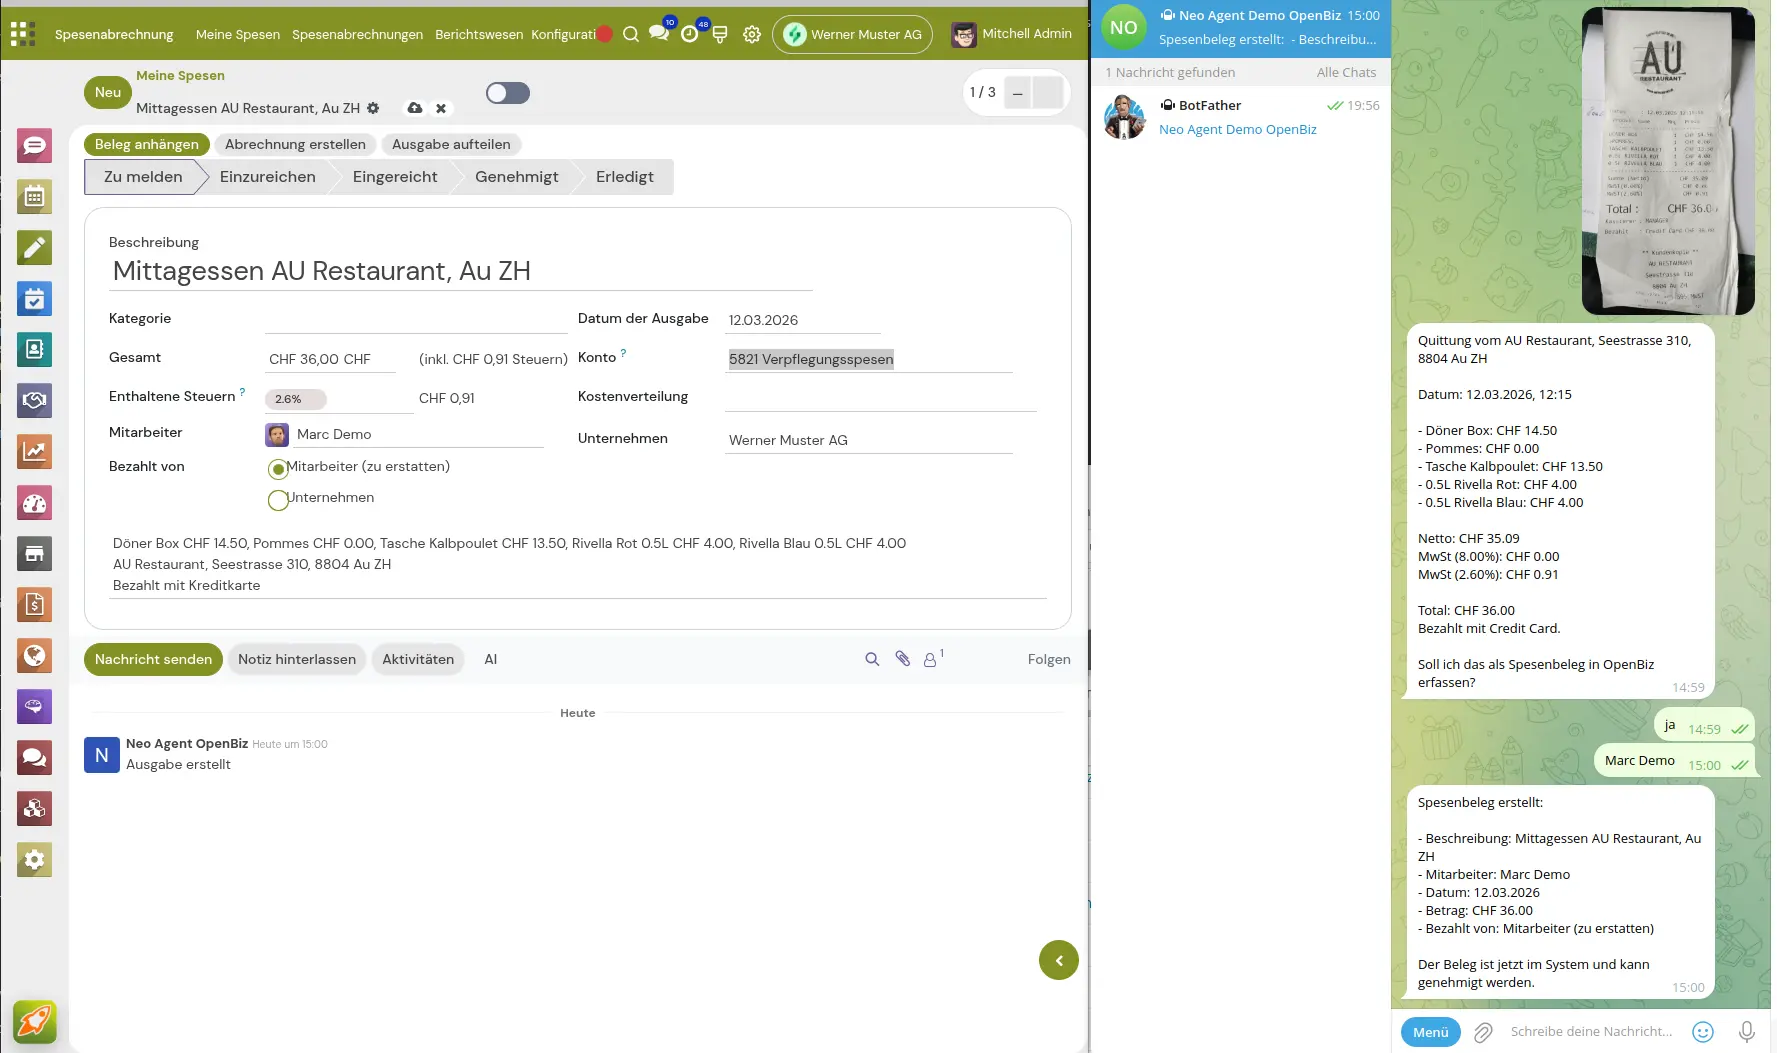Open the receipt photo thumbnail in chat
This screenshot has height=1053, width=1777.
click(x=1667, y=161)
